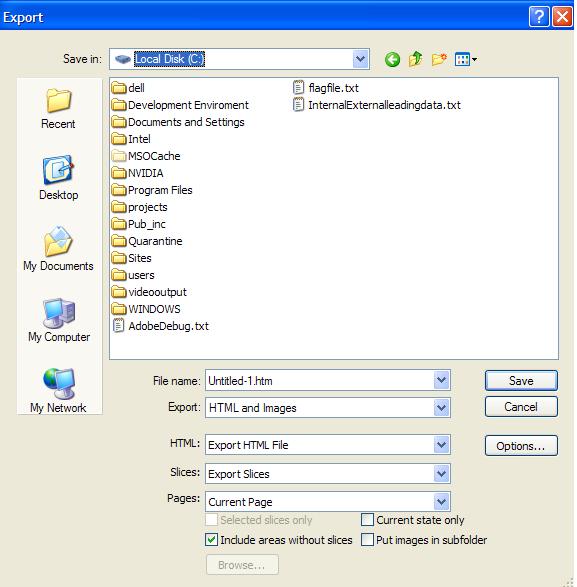Select the WINDOWS folder

click(x=146, y=309)
